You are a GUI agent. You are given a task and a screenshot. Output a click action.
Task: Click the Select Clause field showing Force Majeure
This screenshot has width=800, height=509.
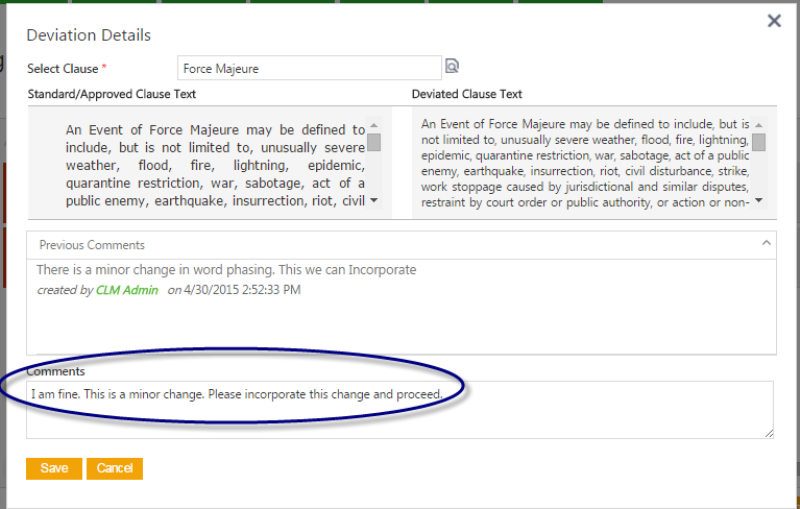click(309, 68)
